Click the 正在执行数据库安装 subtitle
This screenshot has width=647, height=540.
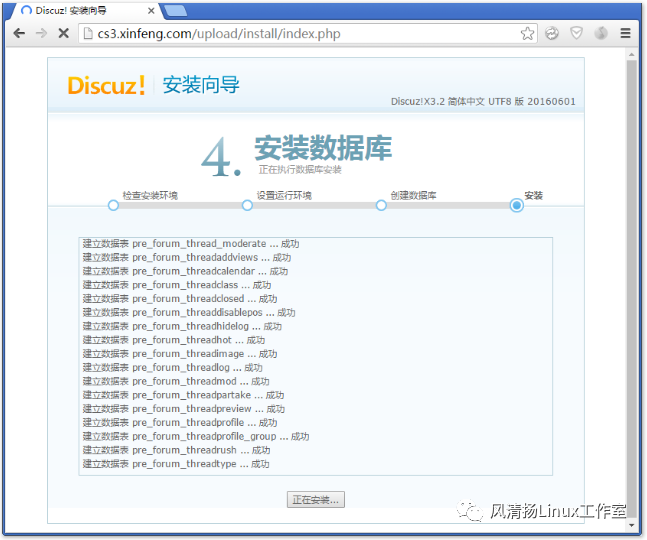[x=300, y=170]
